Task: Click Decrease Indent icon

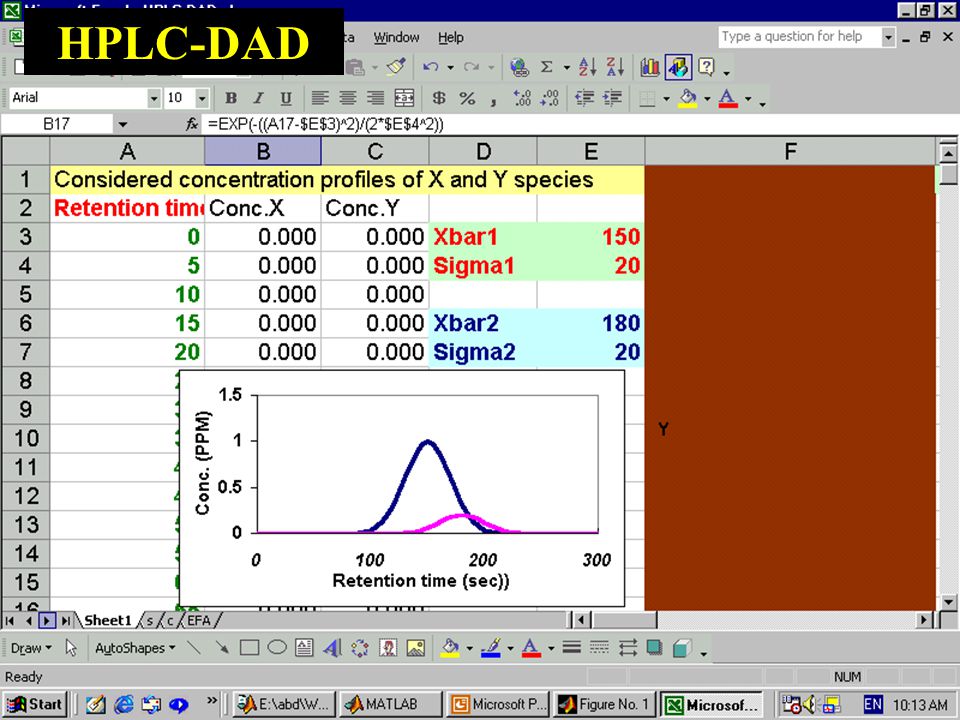Action: click(584, 98)
